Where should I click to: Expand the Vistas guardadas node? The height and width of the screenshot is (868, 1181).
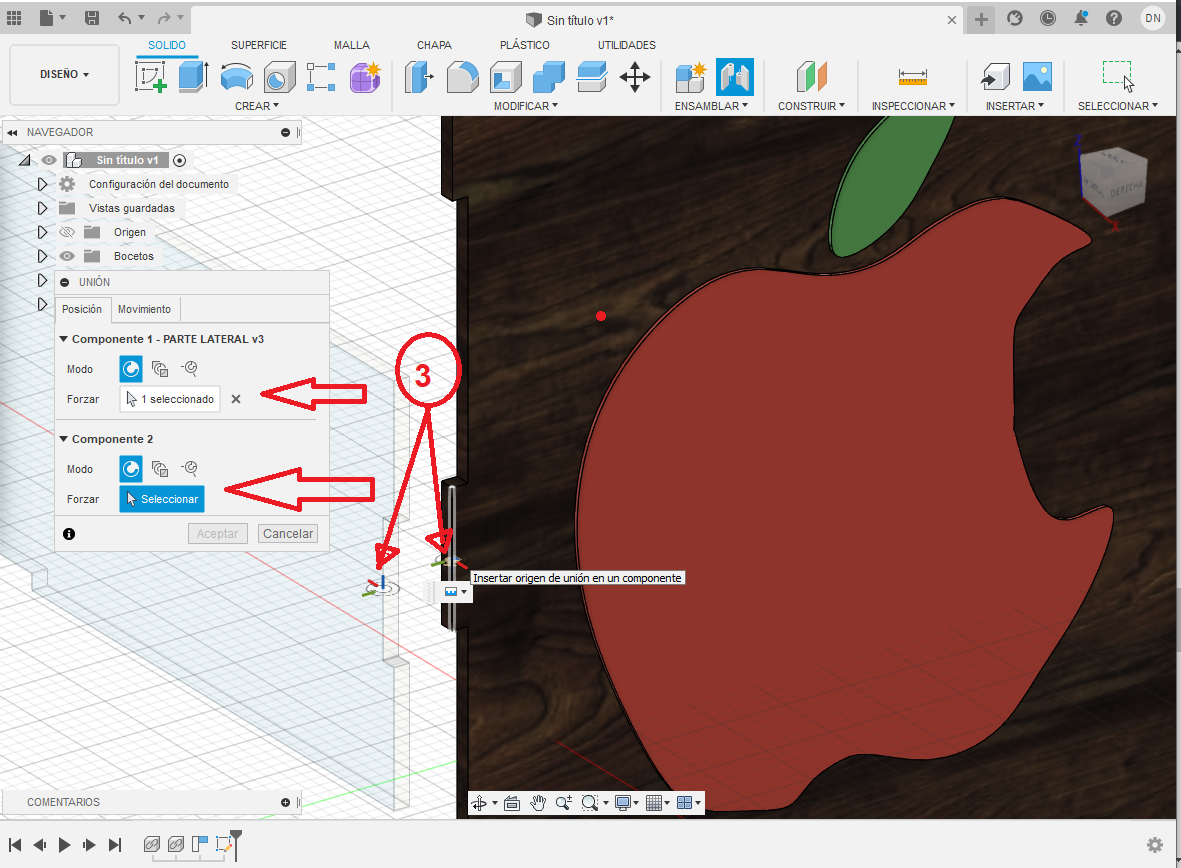(42, 208)
